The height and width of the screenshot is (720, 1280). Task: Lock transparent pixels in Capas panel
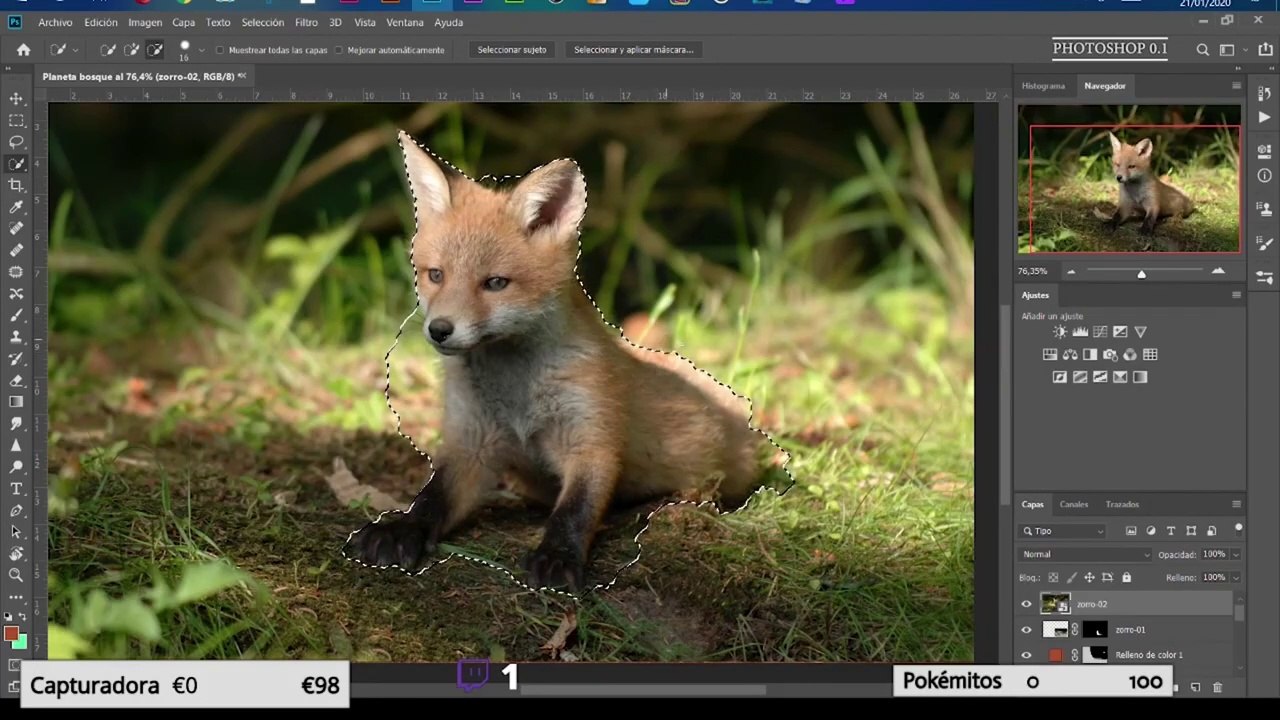1053,578
